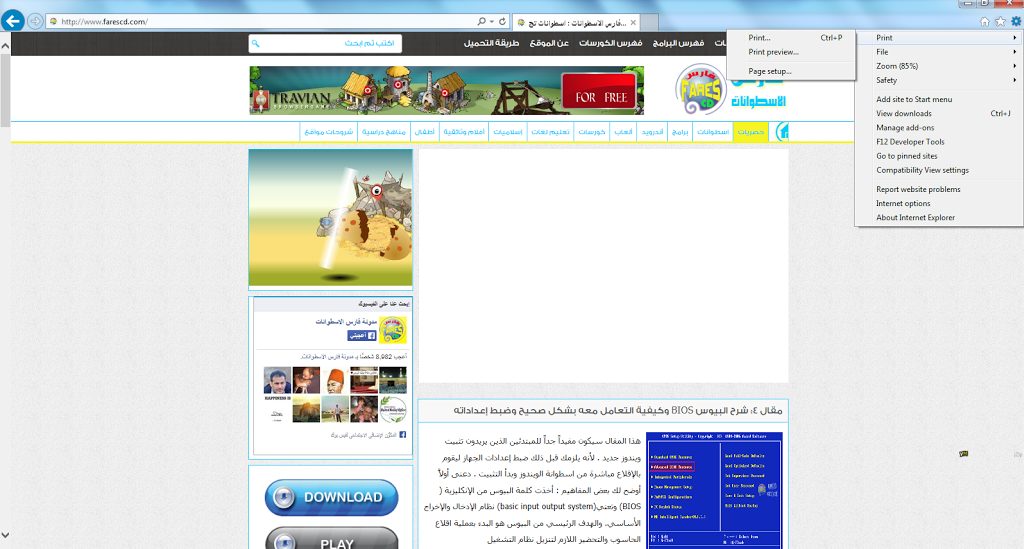This screenshot has height=549, width=1024.
Task: Click Facebook page avatar in like widget
Action: (x=392, y=330)
